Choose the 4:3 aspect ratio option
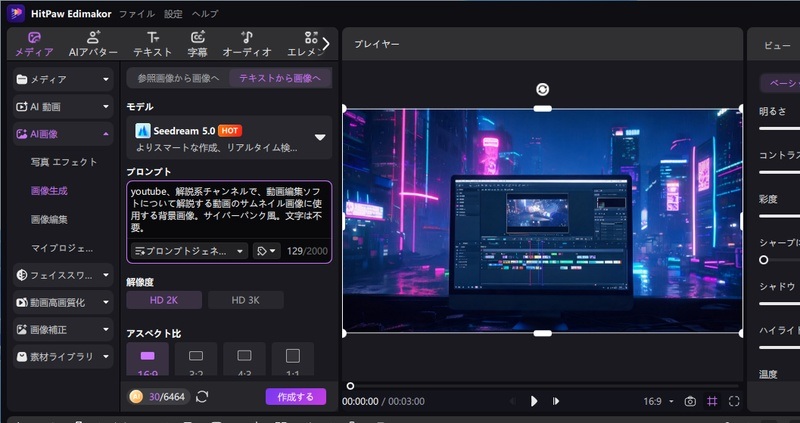This screenshot has height=423, width=800. point(244,360)
